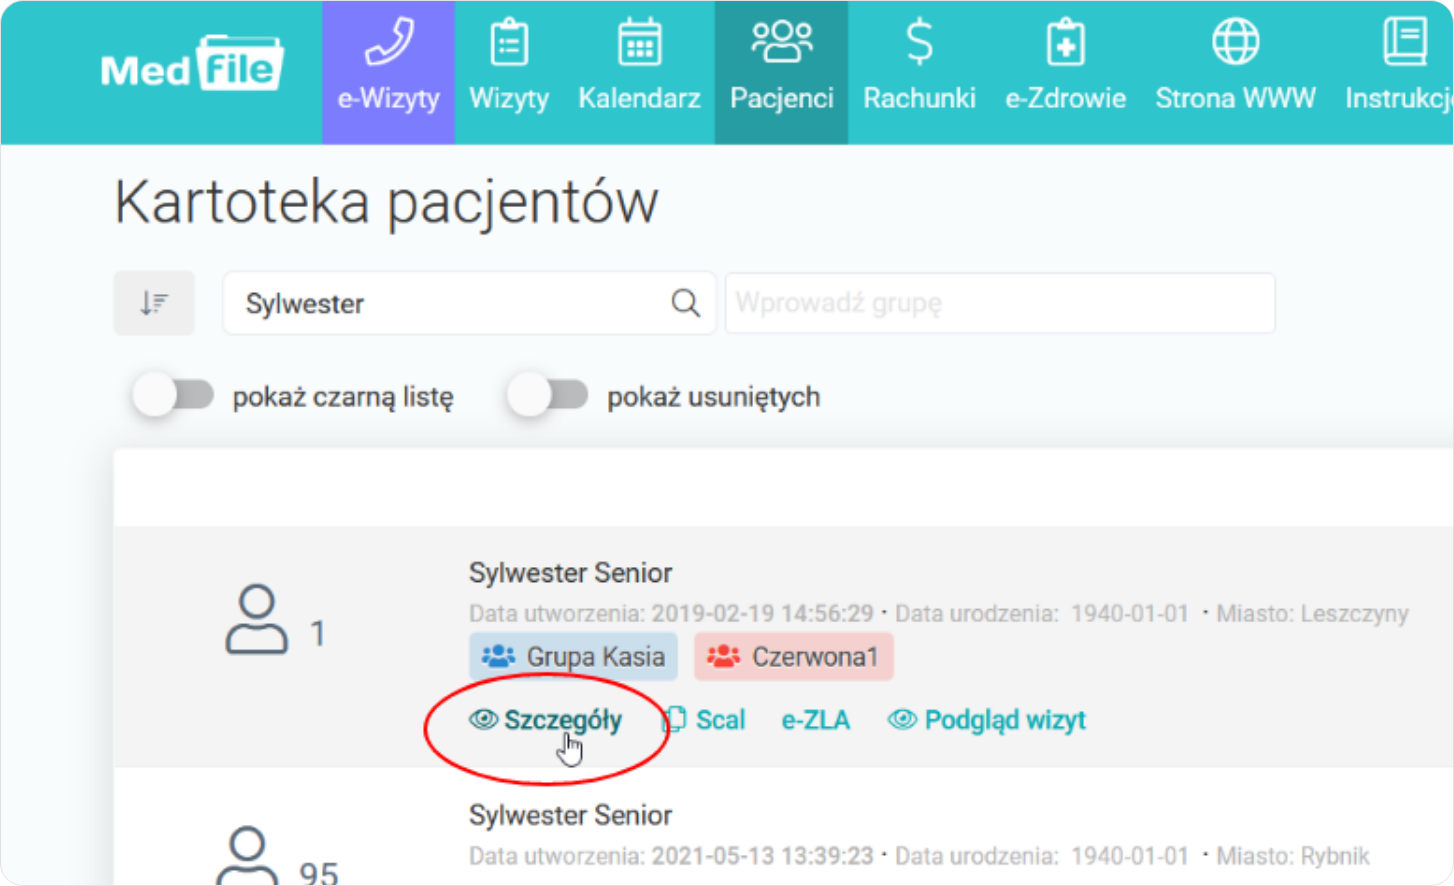Click the Grupa Kasia group tag

click(x=573, y=657)
